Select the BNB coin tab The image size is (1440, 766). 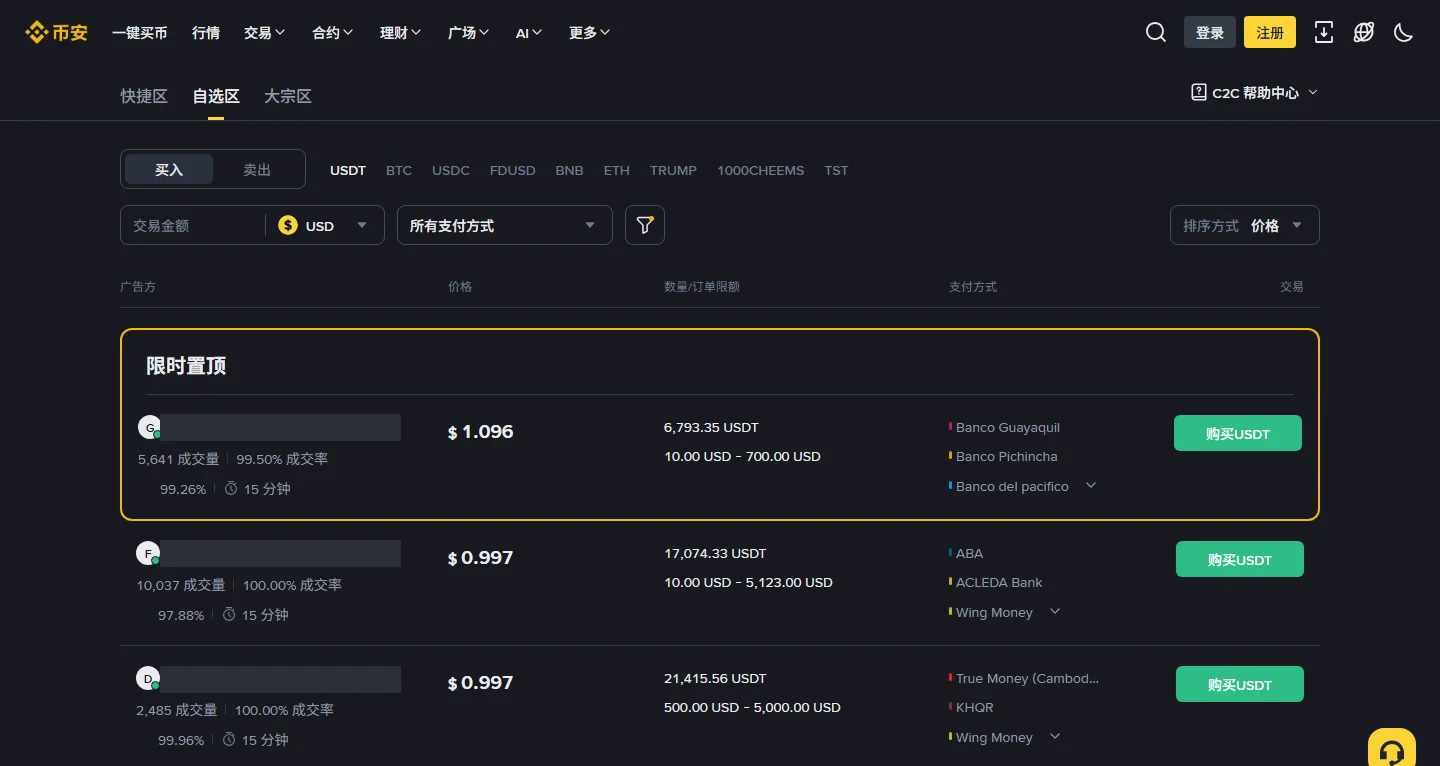click(569, 170)
